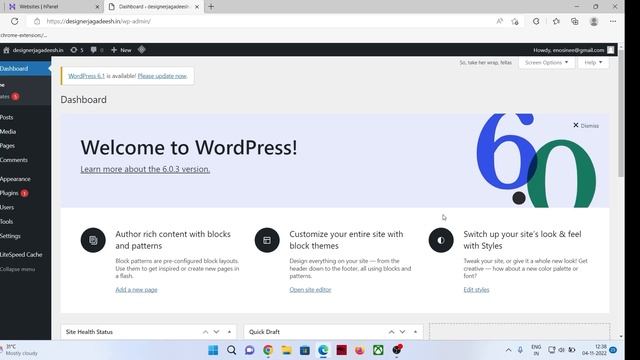This screenshot has width=640, height=360.
Task: Open a new browser tab with plus
Action: click(211, 7)
